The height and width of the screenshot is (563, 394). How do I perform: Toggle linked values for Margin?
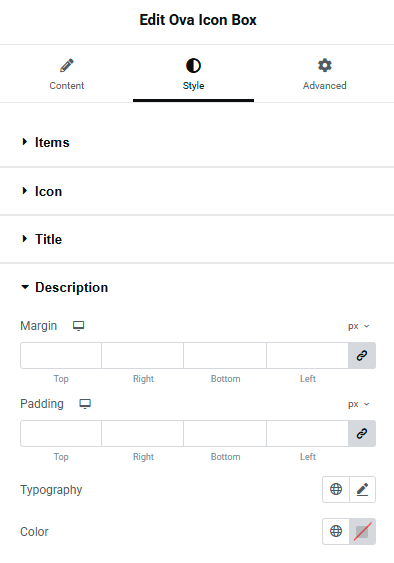click(362, 355)
